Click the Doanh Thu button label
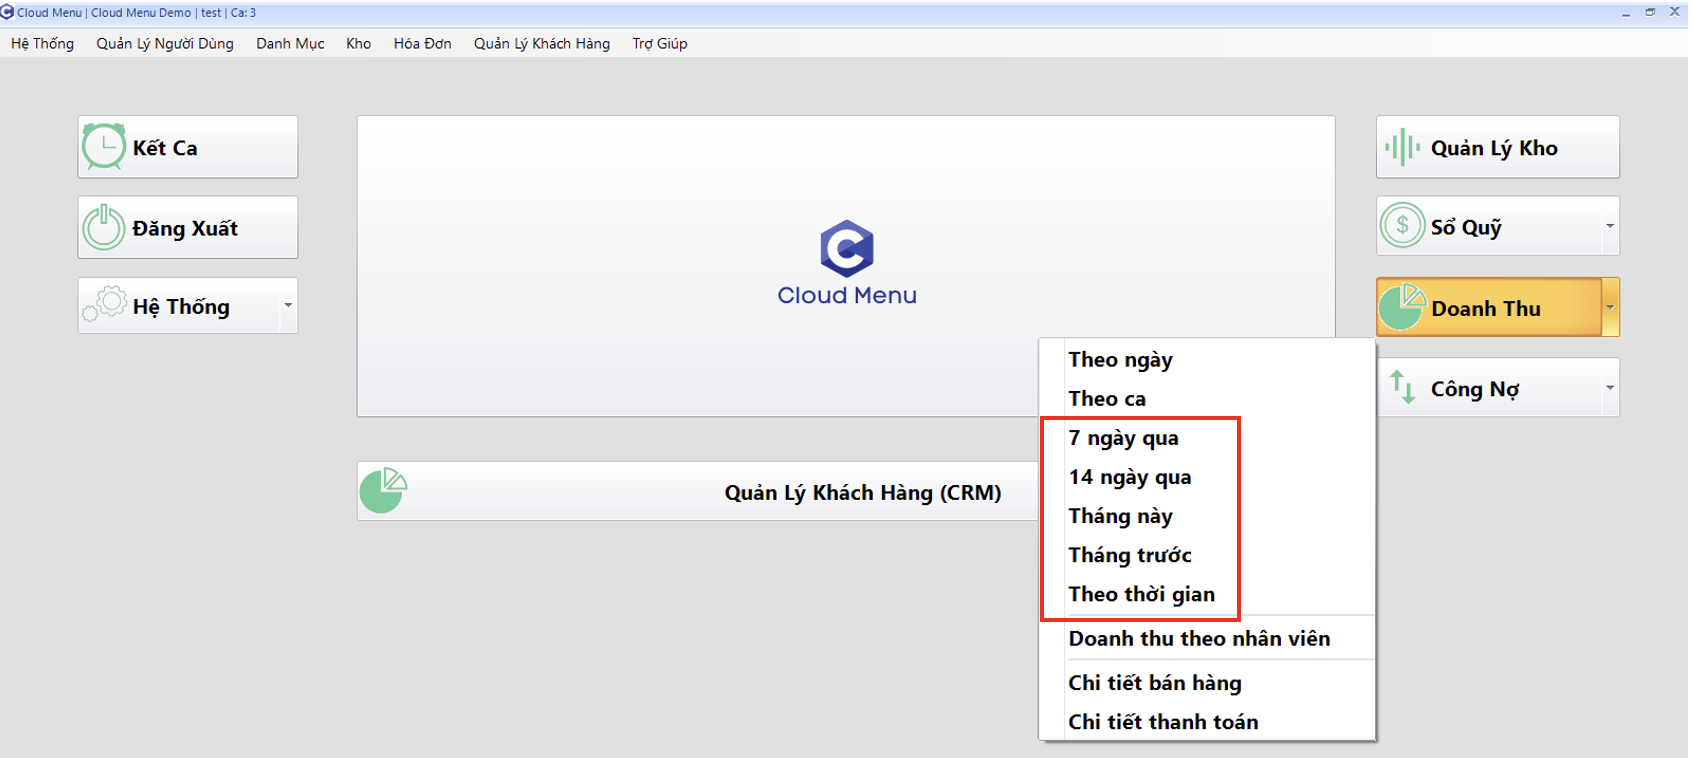1692x758 pixels. (x=1486, y=308)
